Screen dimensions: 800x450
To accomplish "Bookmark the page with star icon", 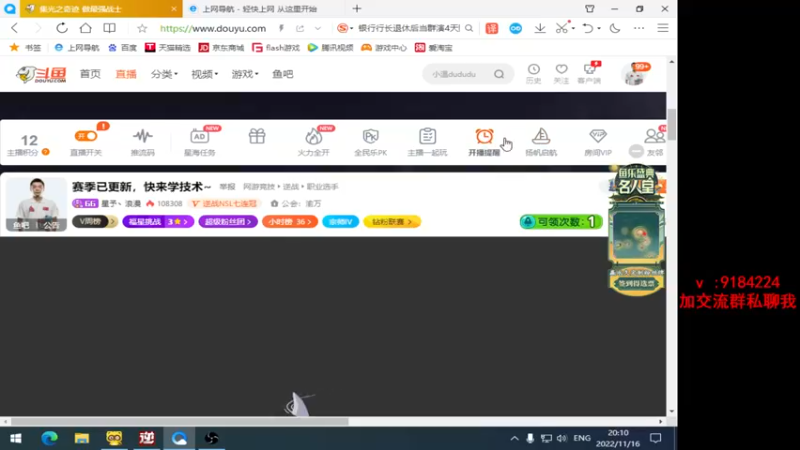I will [x=142, y=28].
